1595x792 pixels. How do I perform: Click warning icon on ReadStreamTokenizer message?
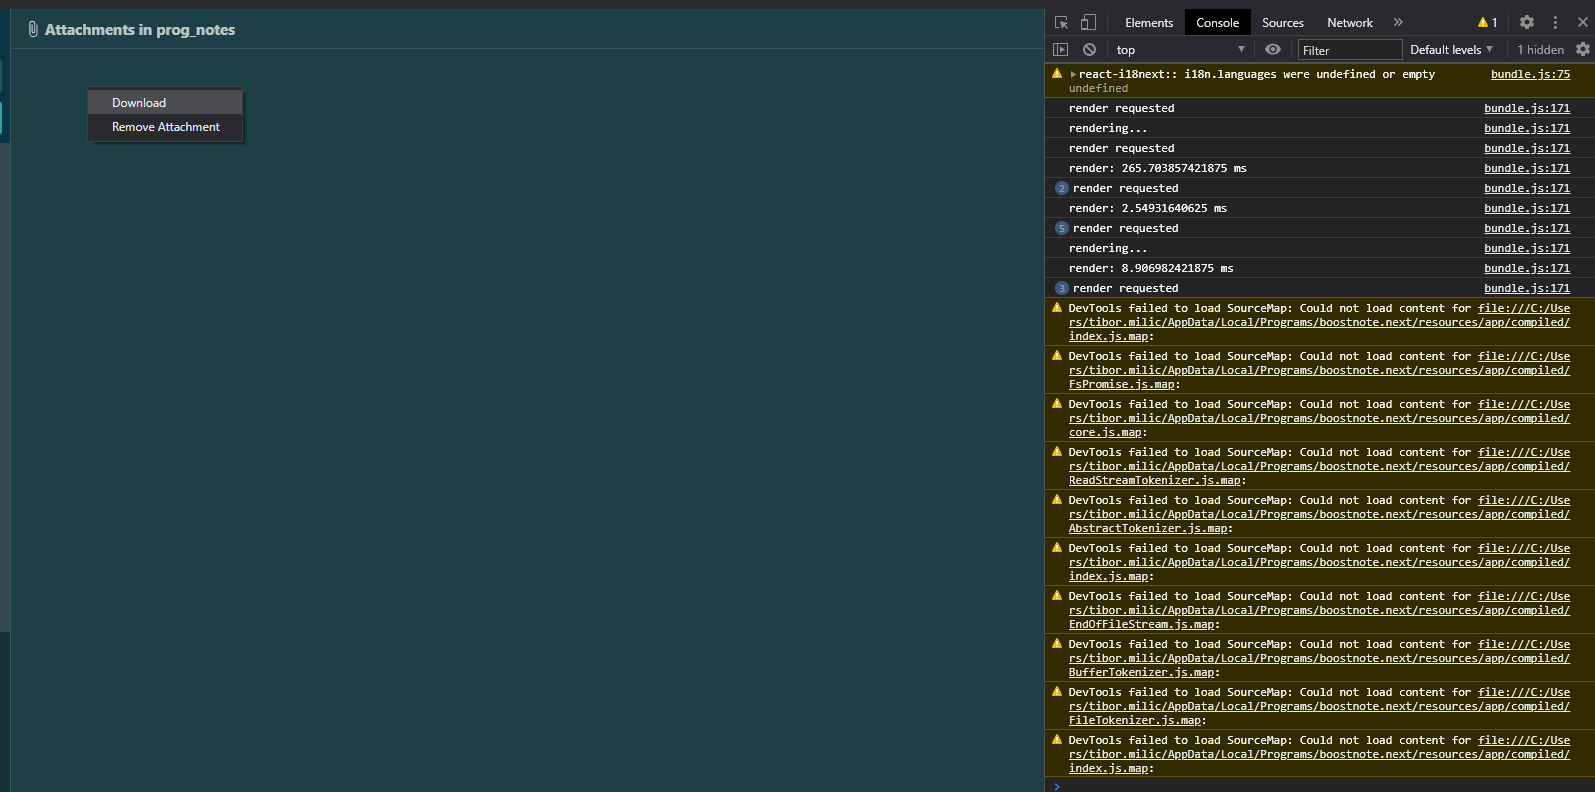point(1057,451)
